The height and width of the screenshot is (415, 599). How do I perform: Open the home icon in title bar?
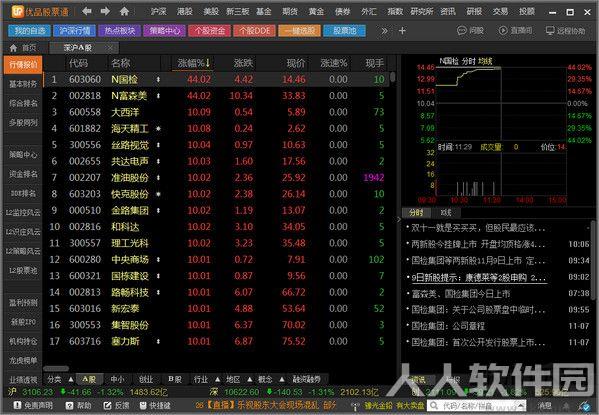(124, 11)
